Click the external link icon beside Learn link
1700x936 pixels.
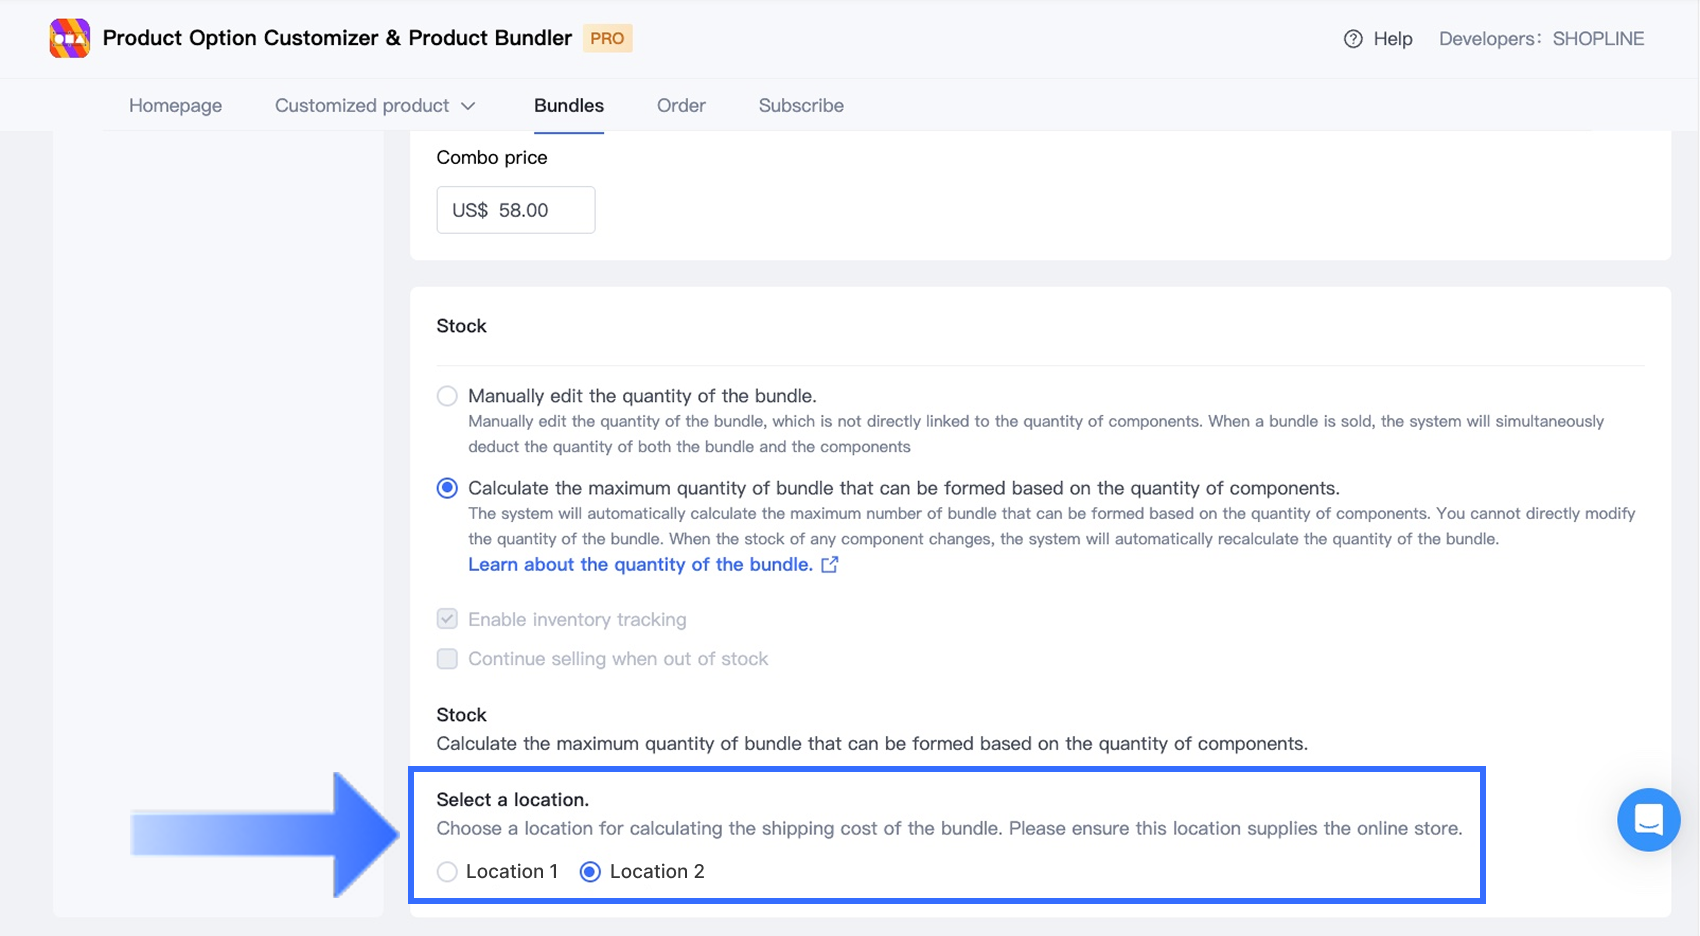pyautogui.click(x=829, y=565)
